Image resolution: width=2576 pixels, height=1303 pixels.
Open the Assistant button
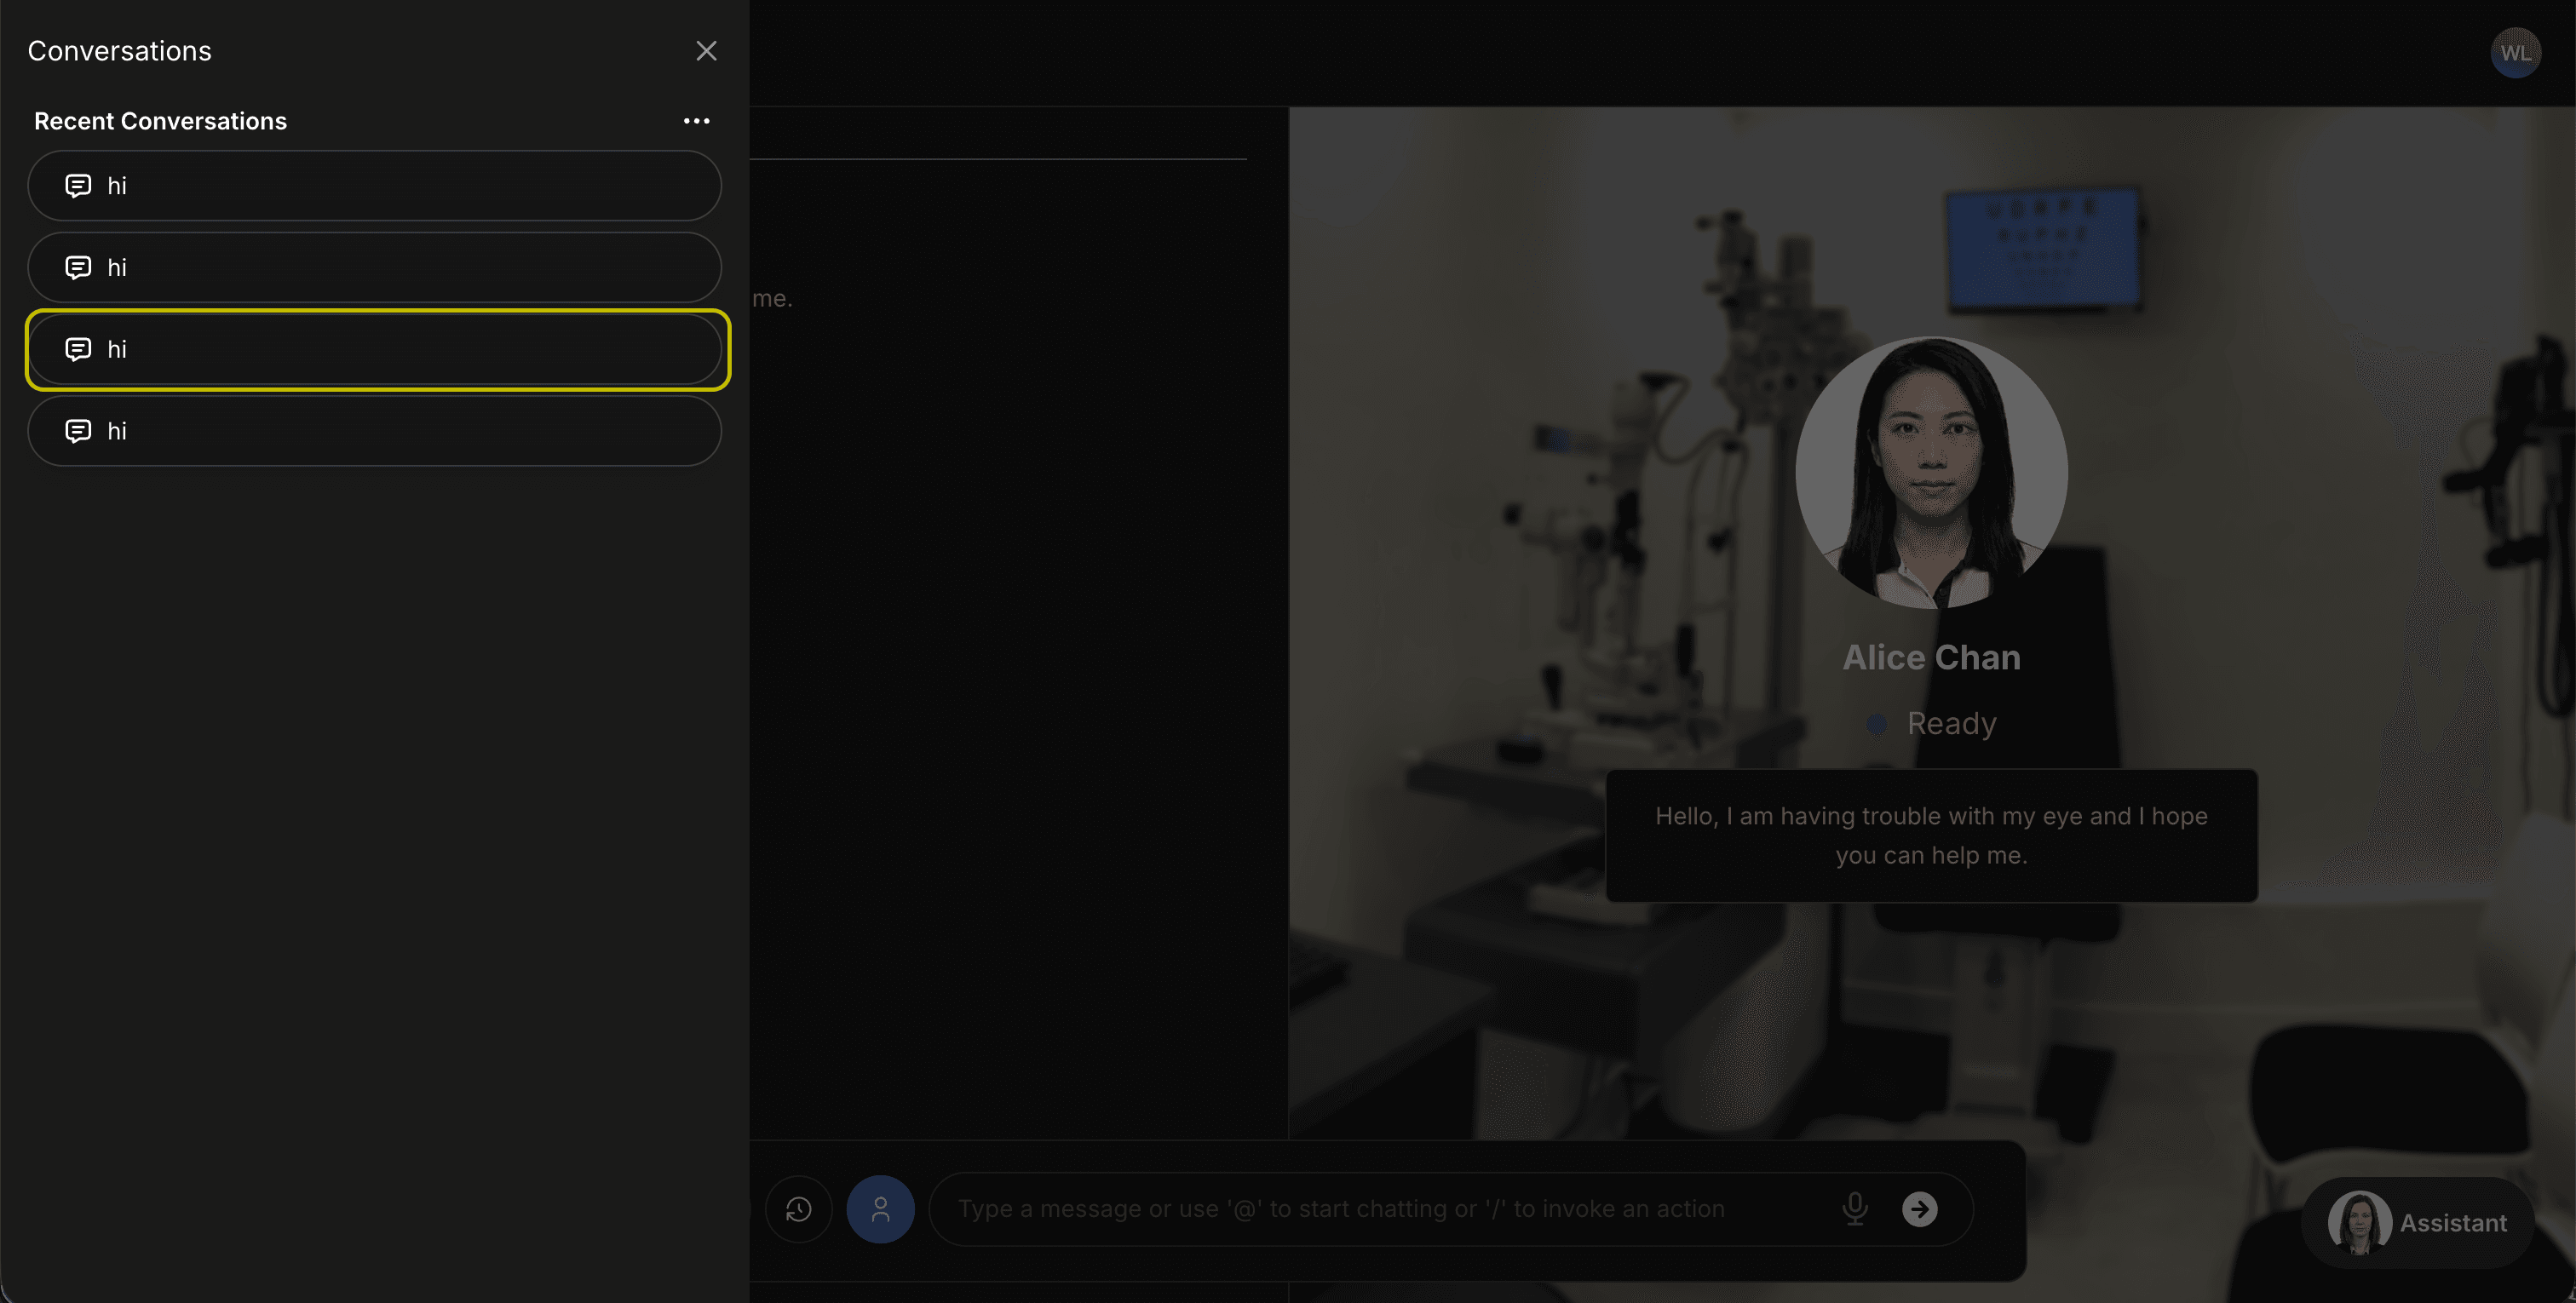(x=2417, y=1223)
